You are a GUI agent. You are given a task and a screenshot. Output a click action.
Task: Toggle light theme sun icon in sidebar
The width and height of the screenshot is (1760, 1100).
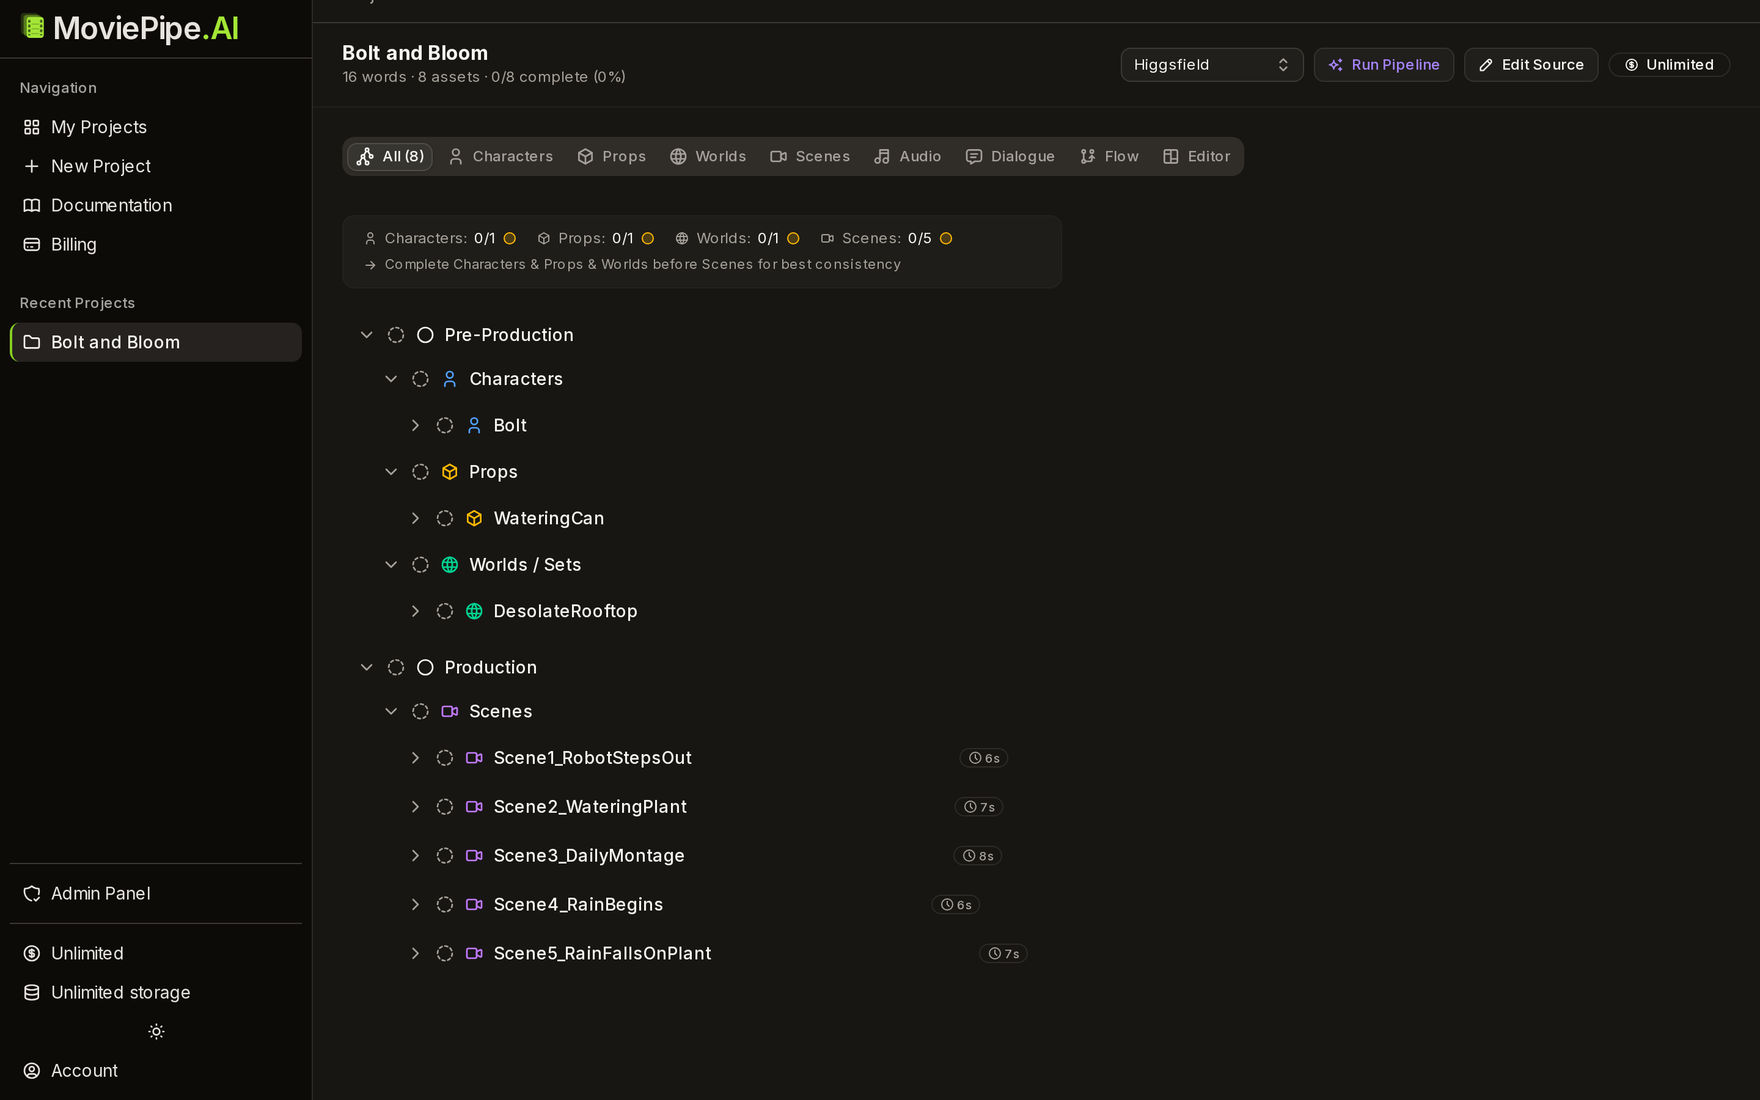click(156, 1031)
